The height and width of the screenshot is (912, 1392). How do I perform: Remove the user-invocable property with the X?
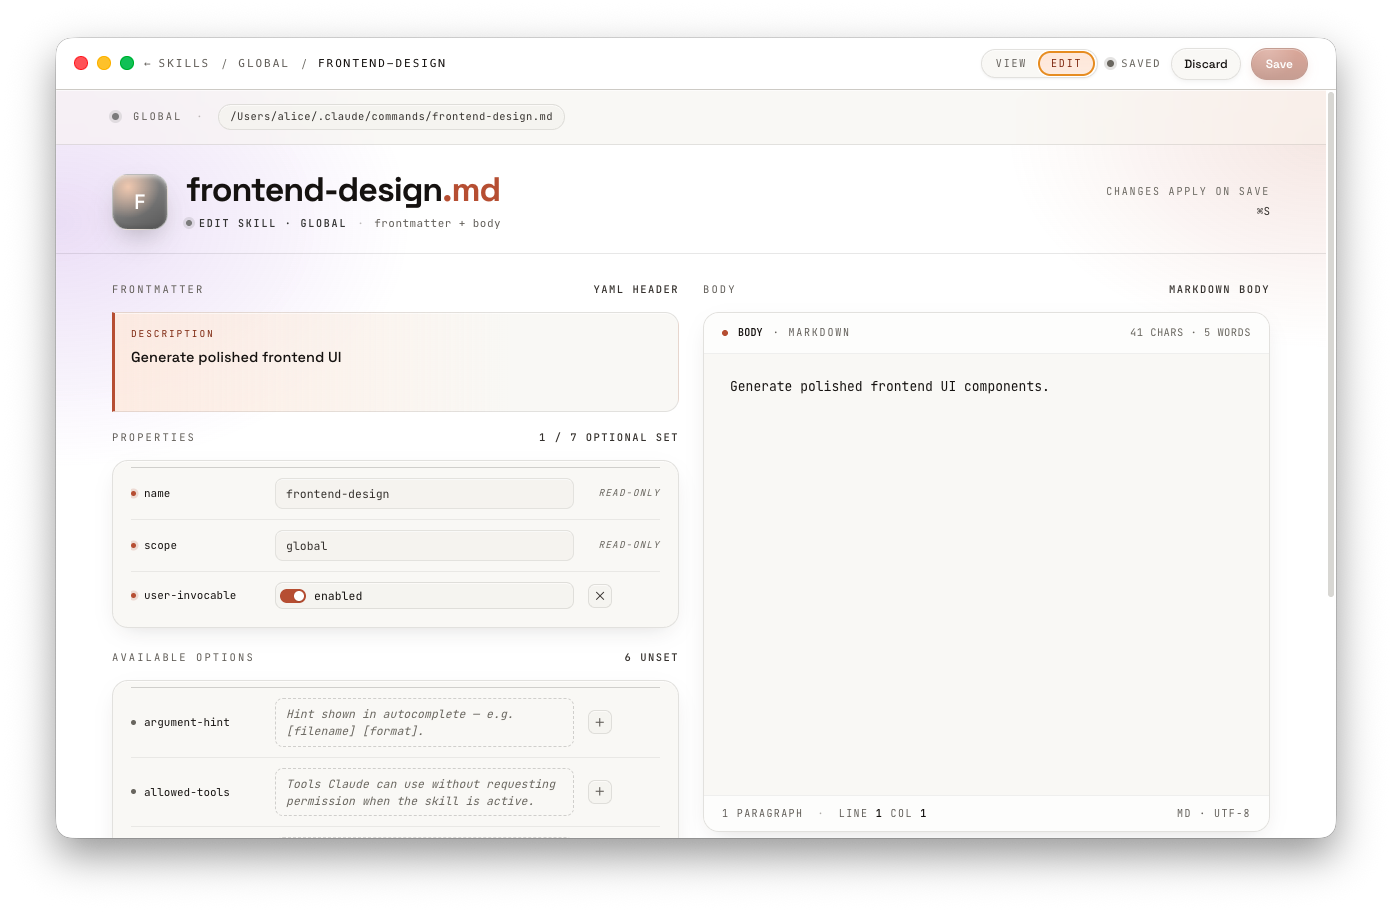(600, 596)
